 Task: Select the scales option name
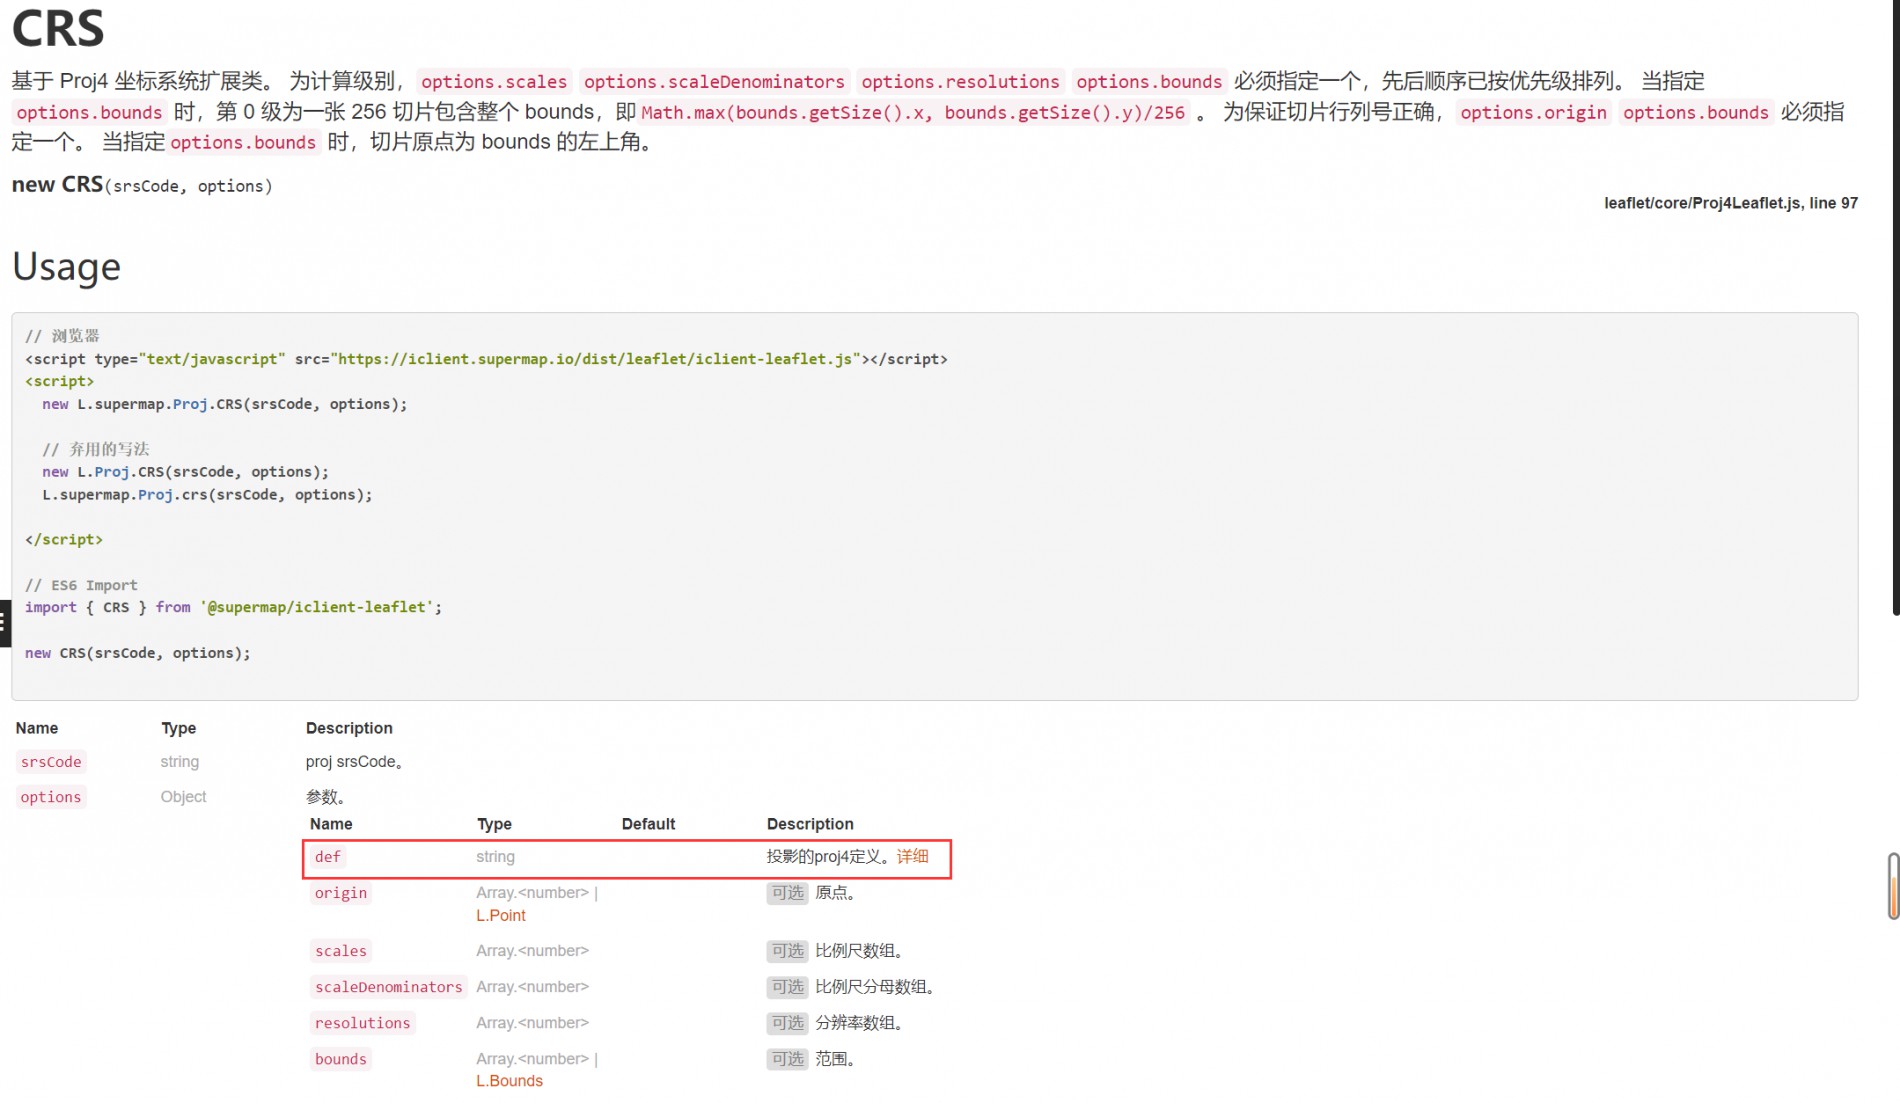pos(341,951)
